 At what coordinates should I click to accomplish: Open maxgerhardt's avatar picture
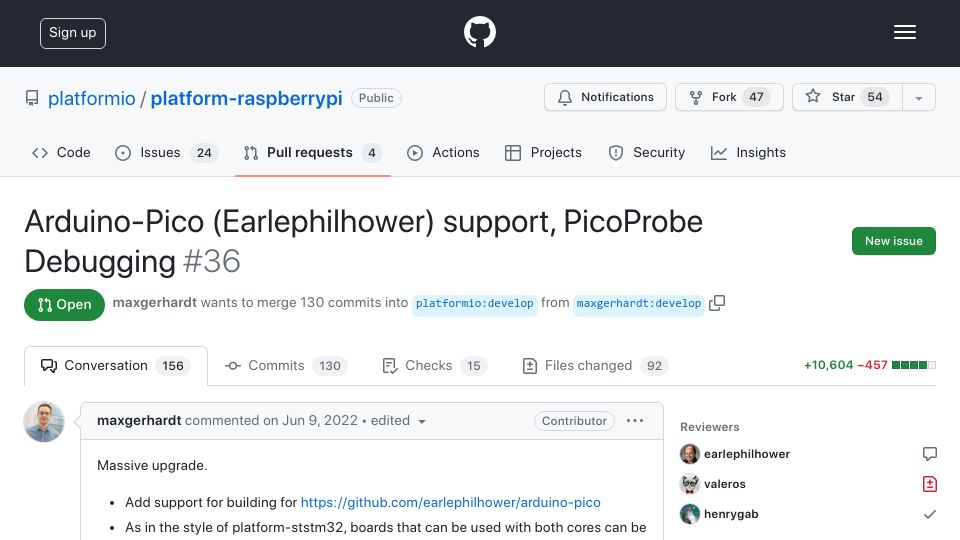click(43, 422)
